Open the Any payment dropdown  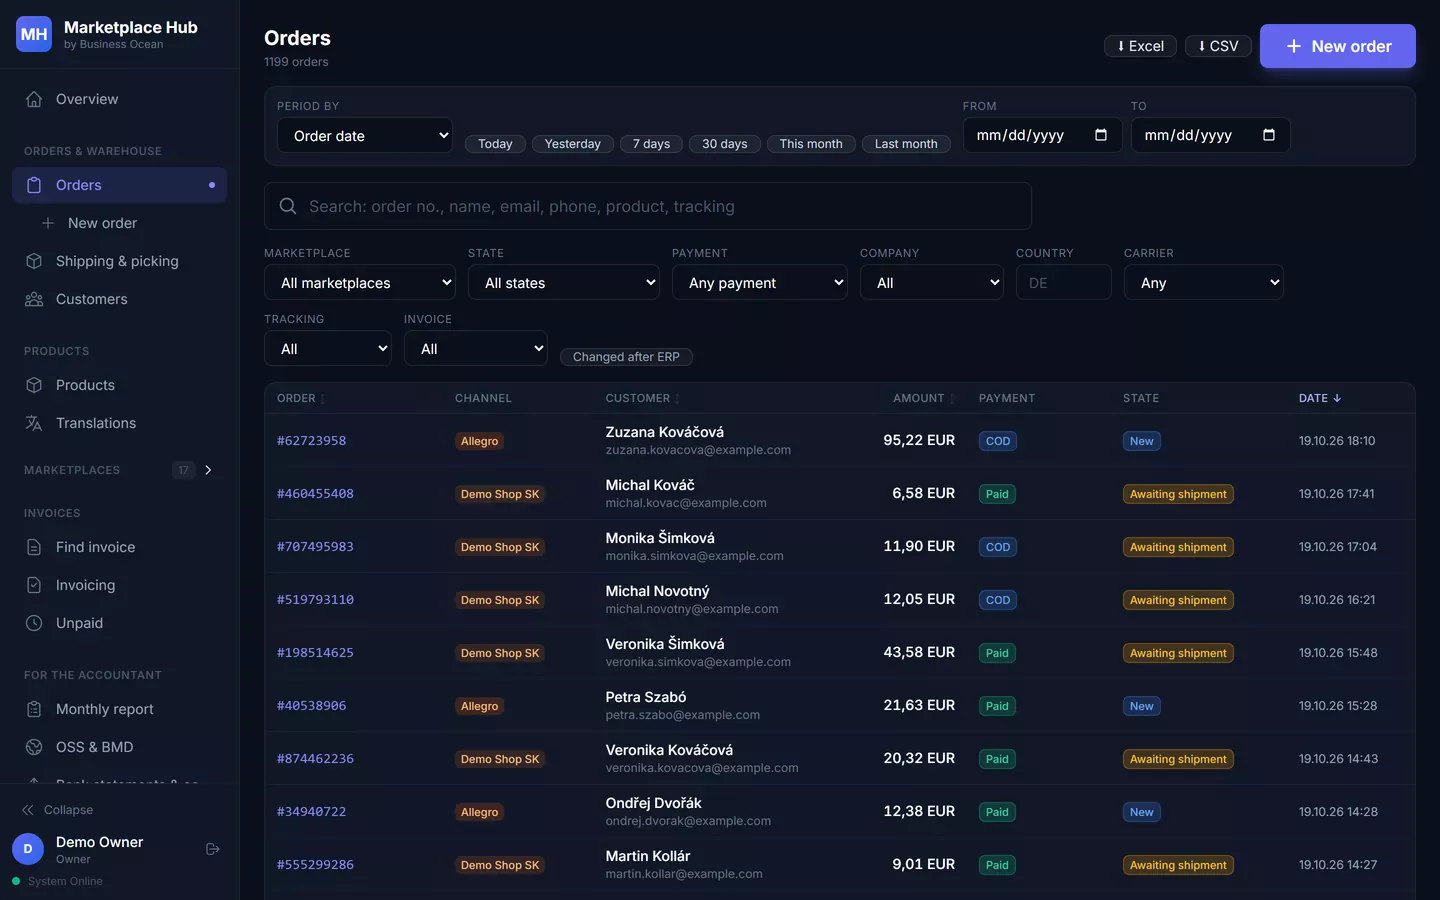[760, 282]
